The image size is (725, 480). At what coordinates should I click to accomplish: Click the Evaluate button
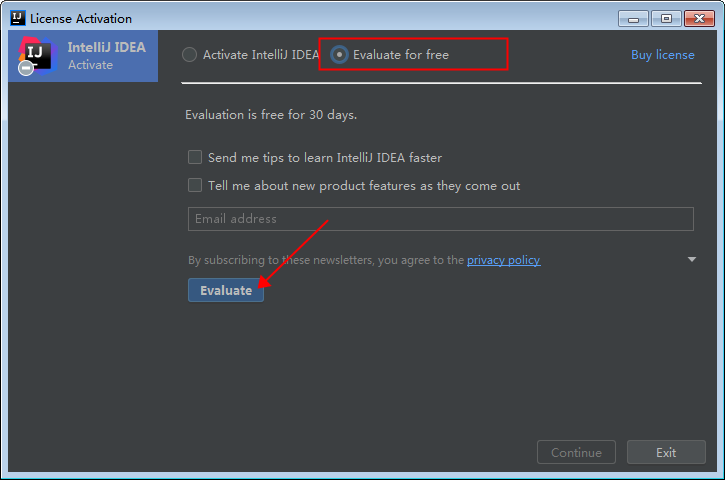pos(226,290)
